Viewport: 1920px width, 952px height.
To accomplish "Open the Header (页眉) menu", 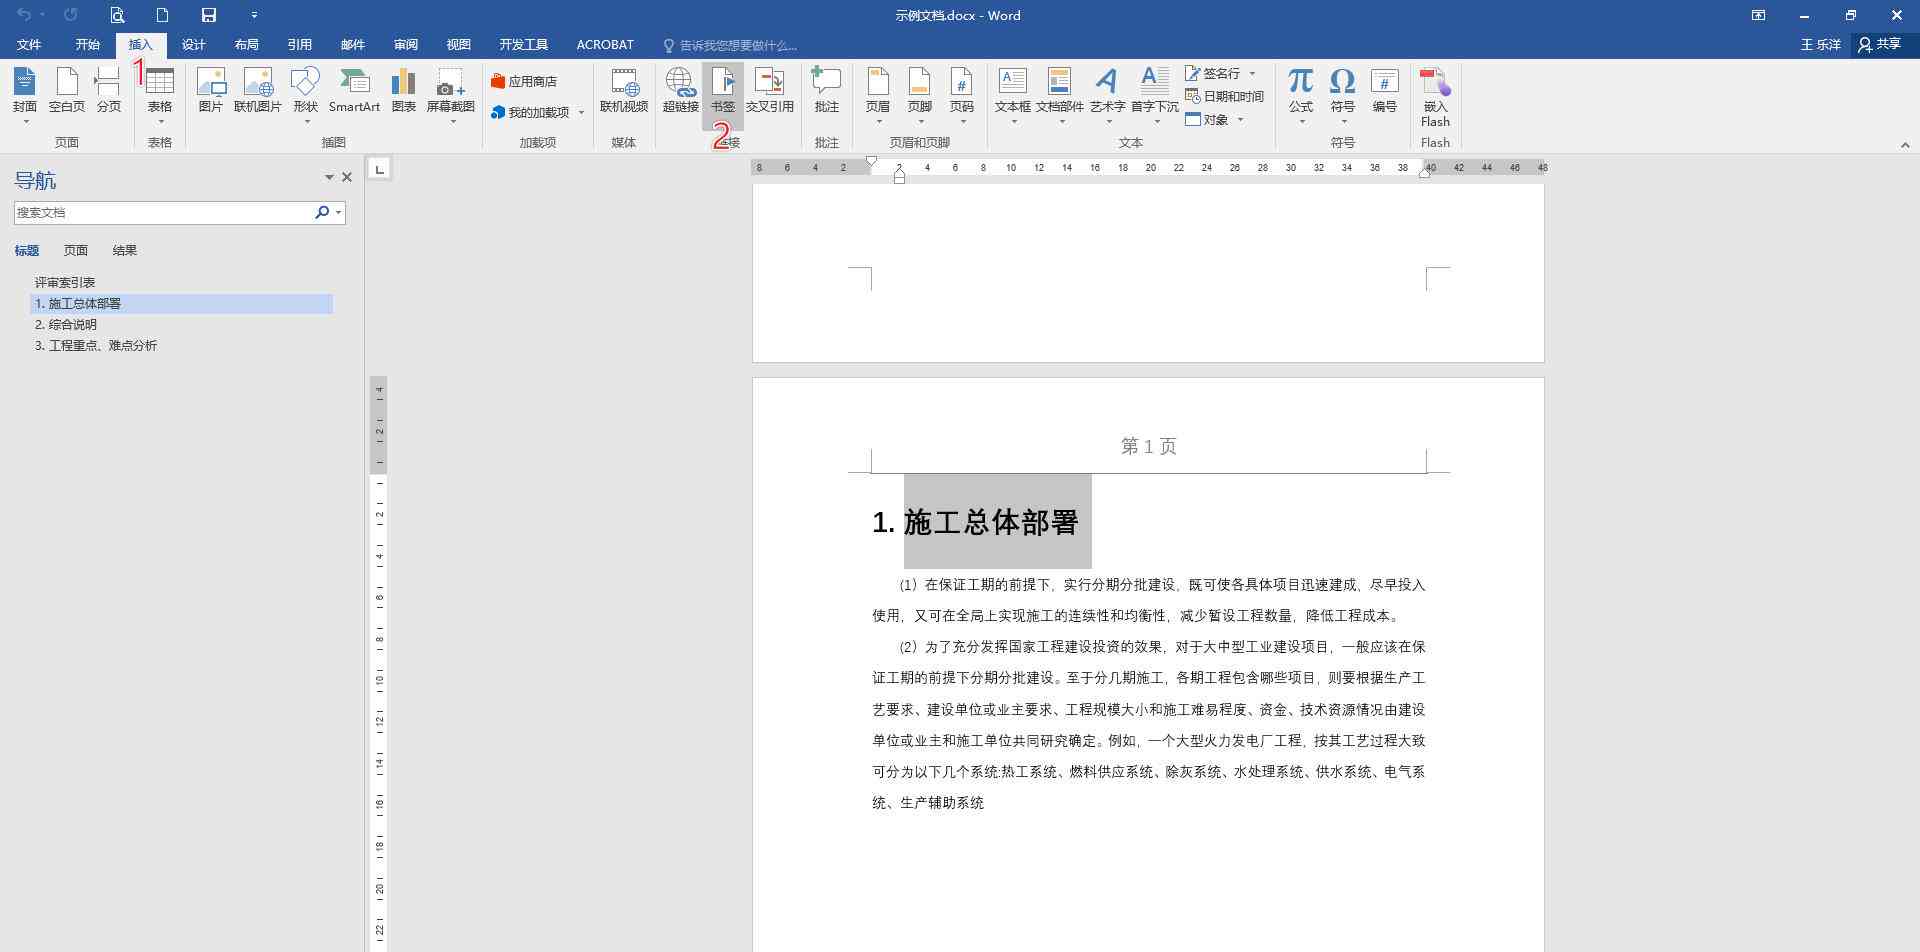I will coord(878,95).
